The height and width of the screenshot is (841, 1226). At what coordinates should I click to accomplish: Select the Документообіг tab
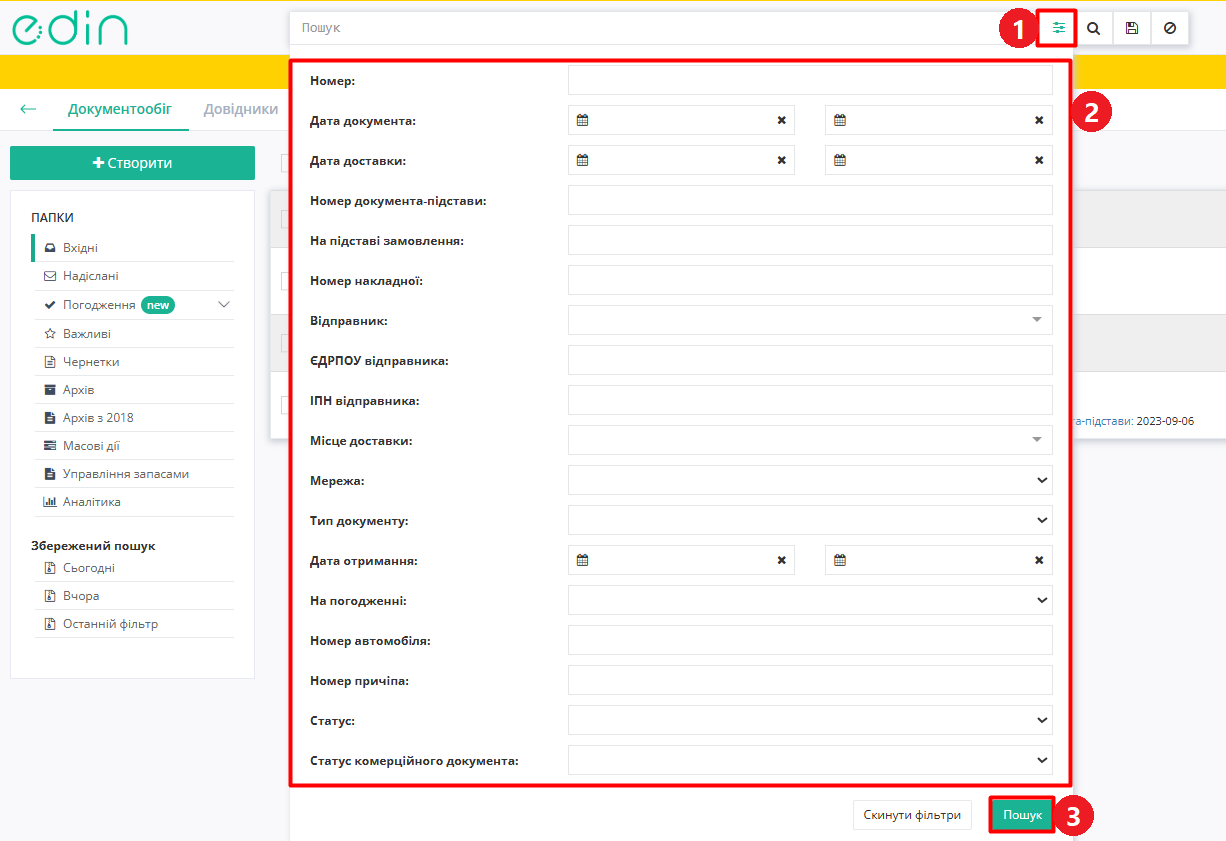tap(120, 109)
